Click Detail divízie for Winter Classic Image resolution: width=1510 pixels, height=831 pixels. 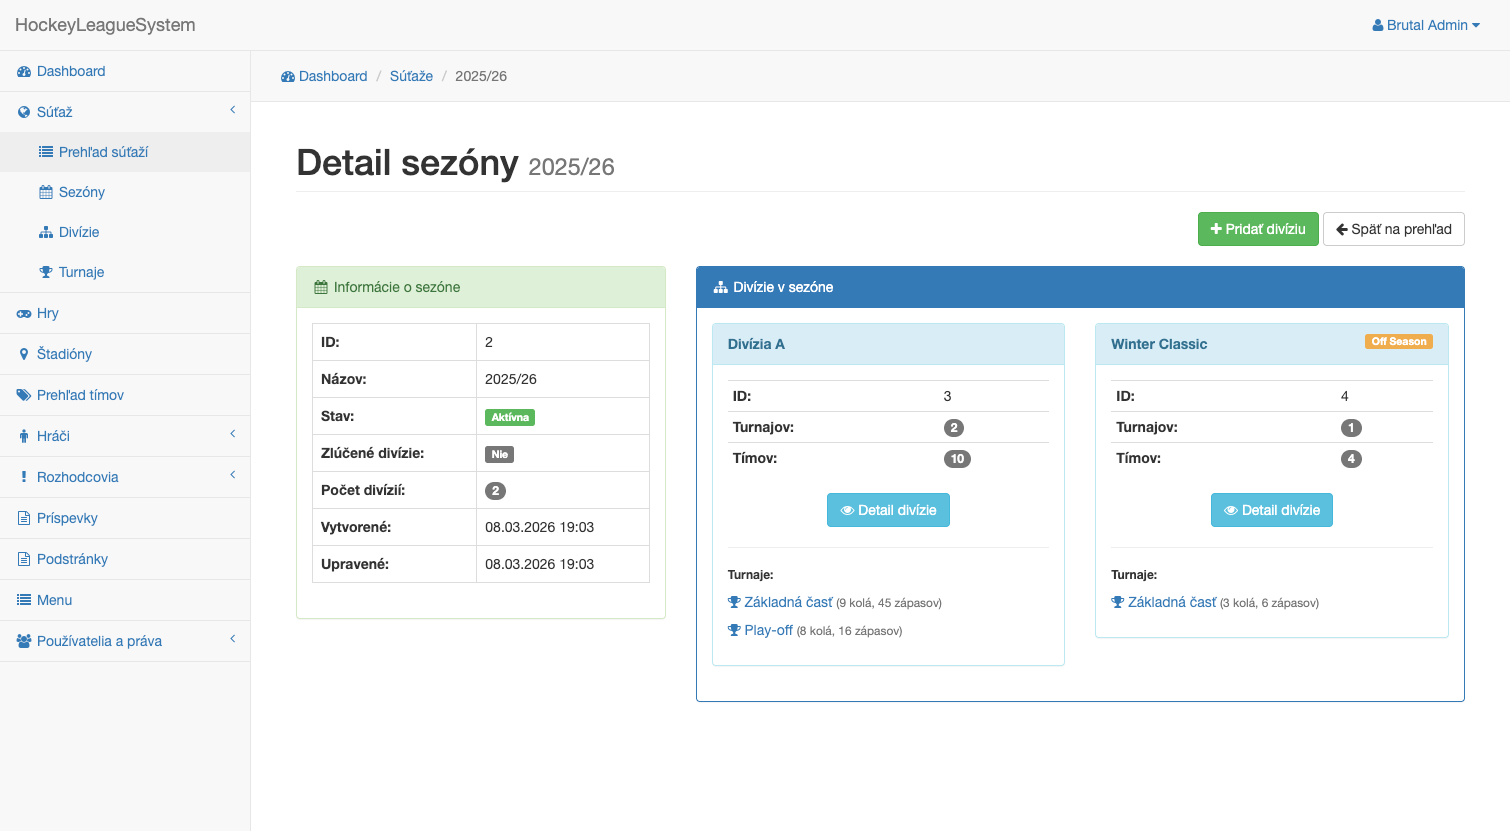[1272, 510]
